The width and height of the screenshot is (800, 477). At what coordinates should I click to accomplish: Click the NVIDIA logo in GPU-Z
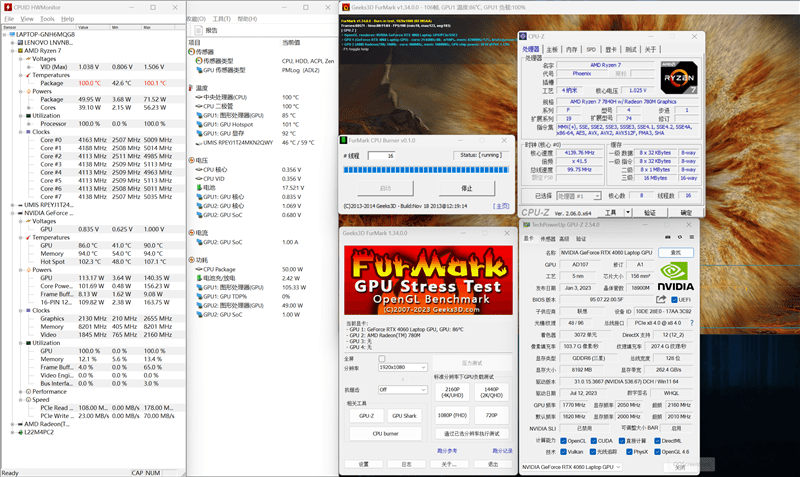(676, 274)
